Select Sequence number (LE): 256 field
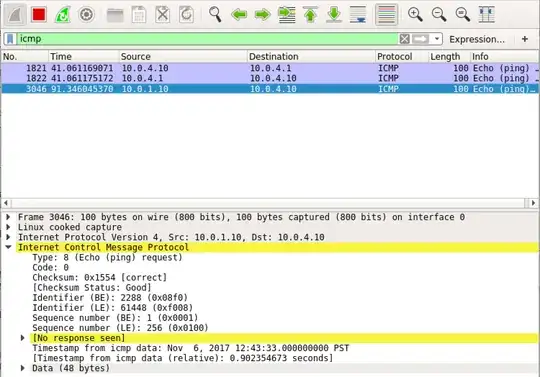The width and height of the screenshot is (540, 377). pos(120,328)
